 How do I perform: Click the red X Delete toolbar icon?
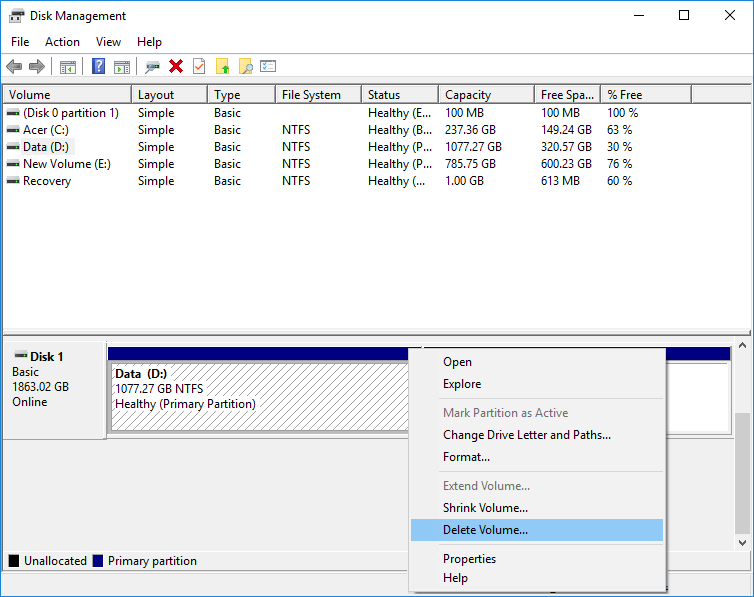coord(176,66)
